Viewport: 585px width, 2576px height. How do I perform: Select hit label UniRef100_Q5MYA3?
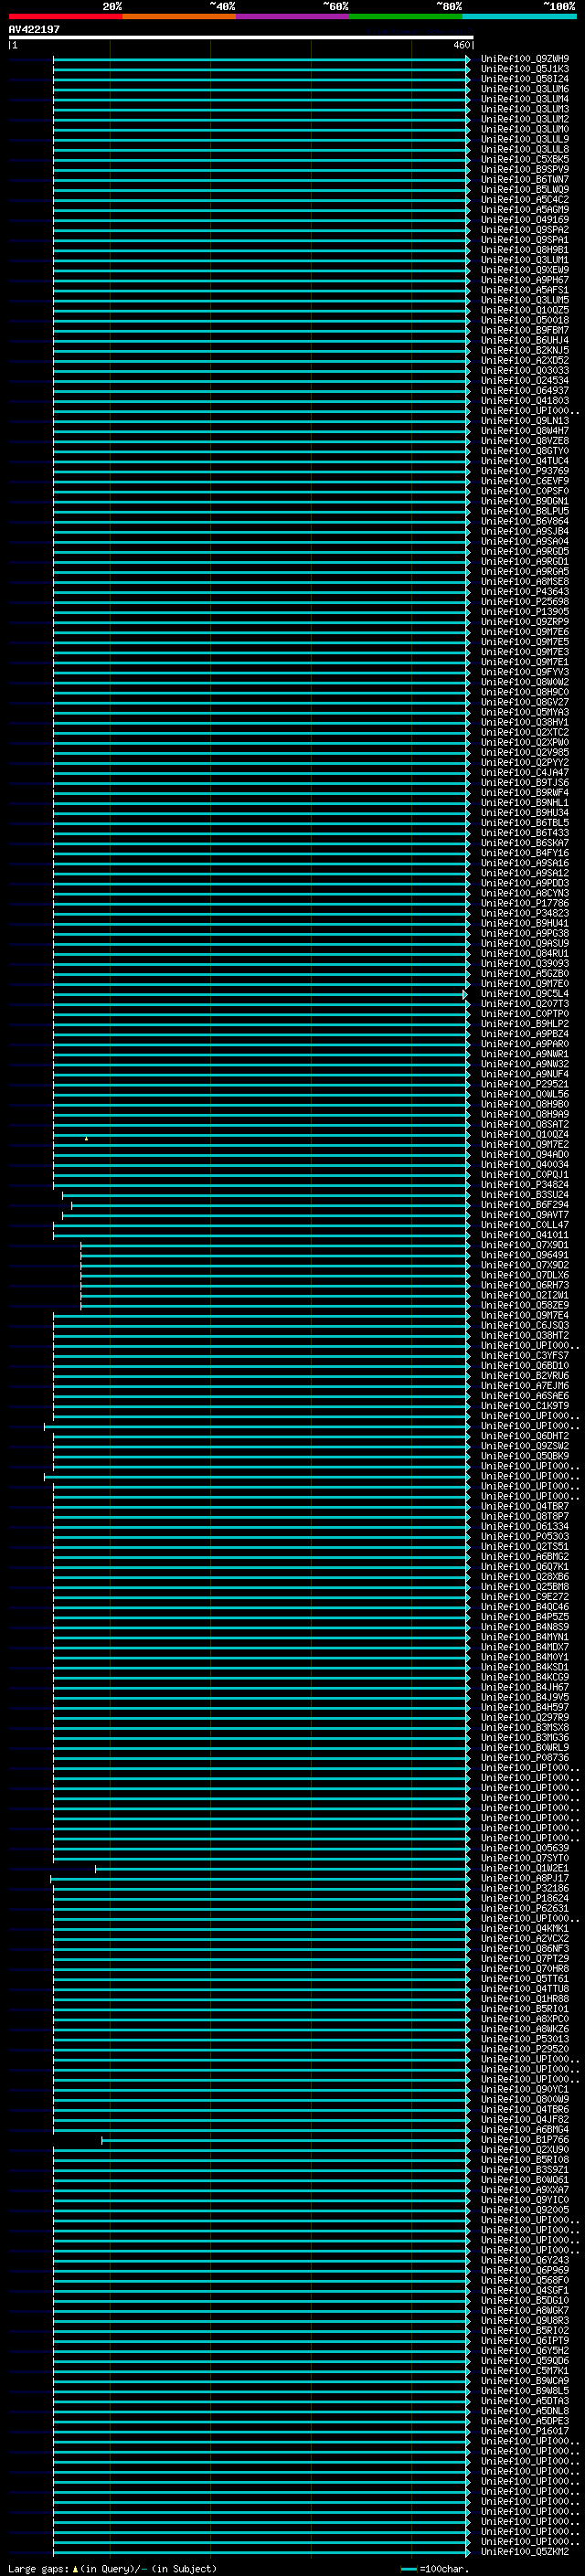click(525, 712)
